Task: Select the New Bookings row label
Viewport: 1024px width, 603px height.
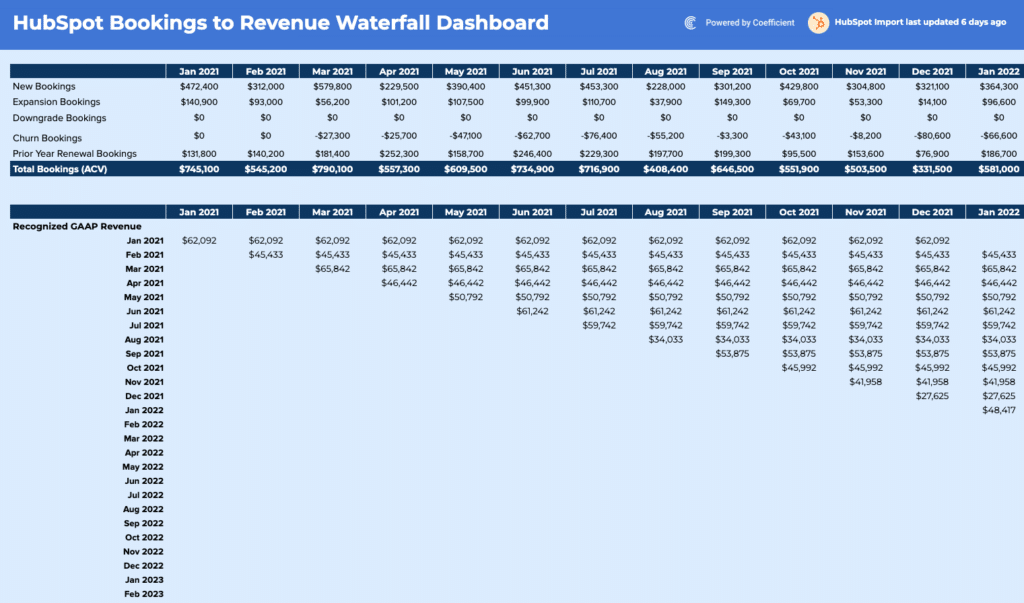Action: click(x=44, y=86)
